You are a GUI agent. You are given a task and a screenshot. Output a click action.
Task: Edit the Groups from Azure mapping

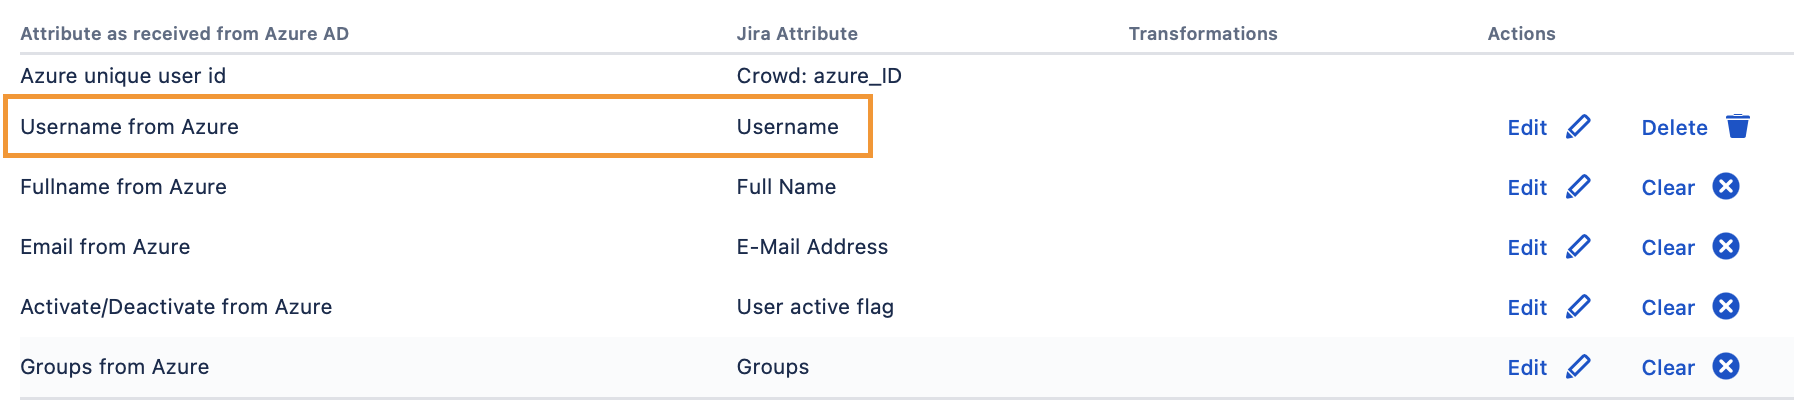tap(1527, 368)
